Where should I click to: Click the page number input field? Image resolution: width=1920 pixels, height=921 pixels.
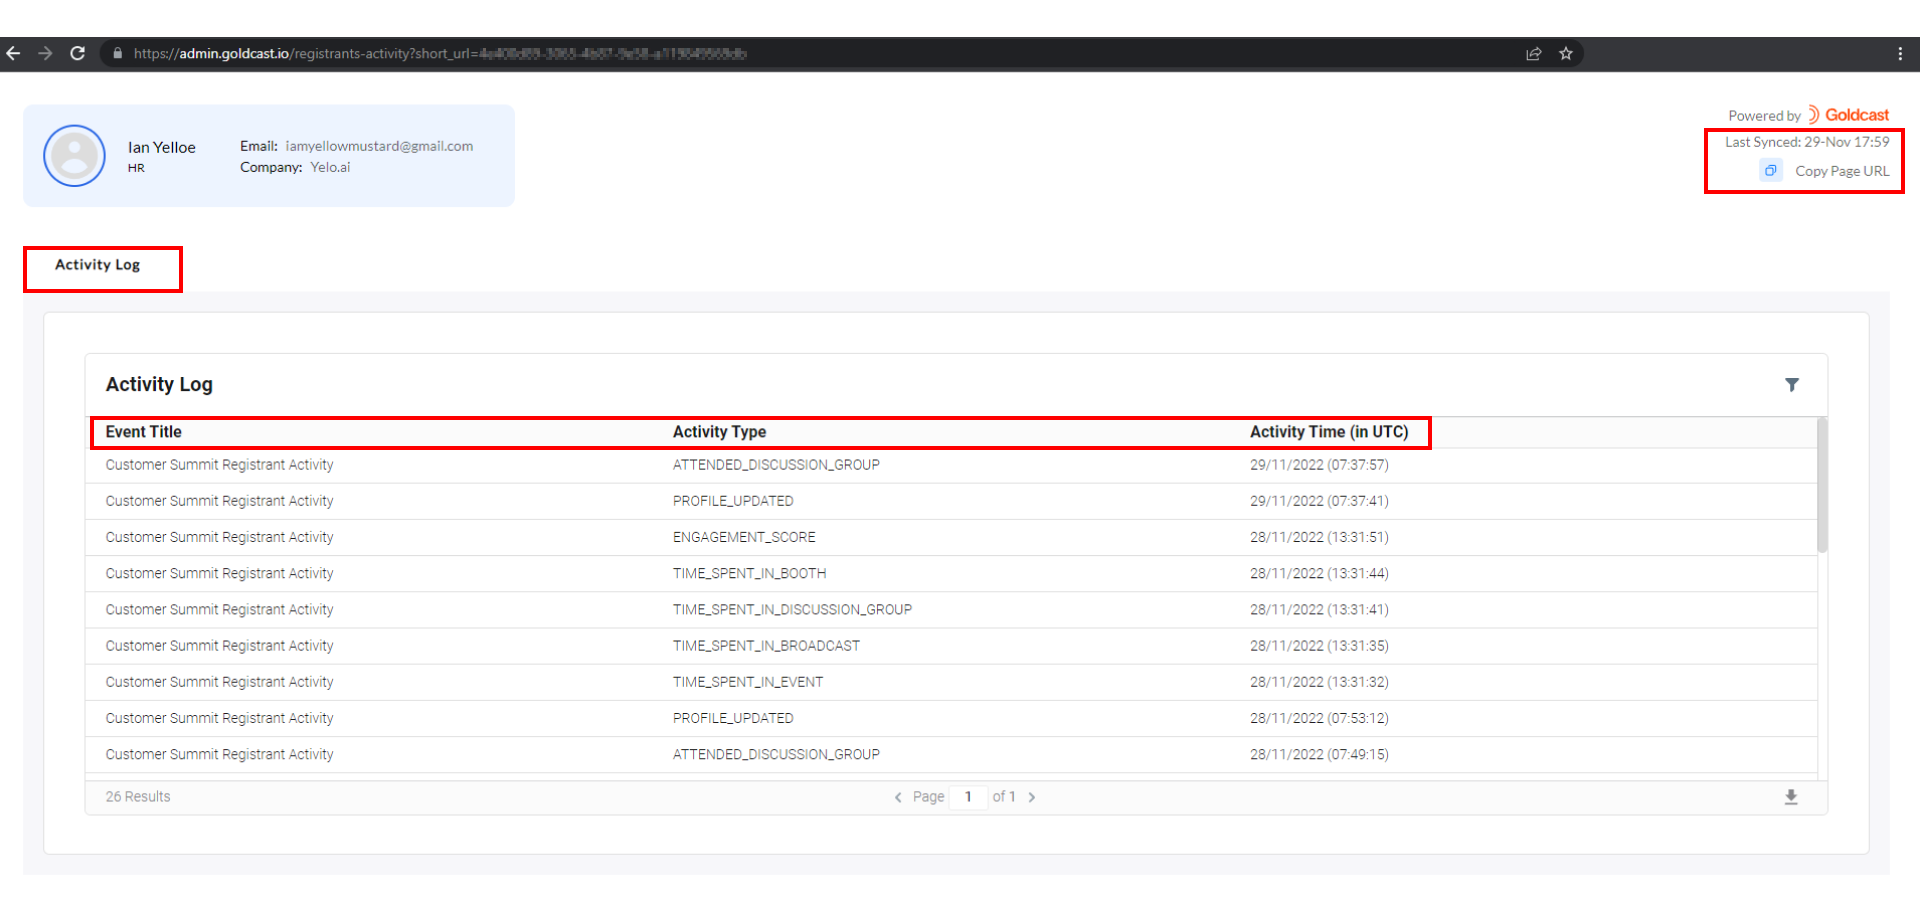968,797
